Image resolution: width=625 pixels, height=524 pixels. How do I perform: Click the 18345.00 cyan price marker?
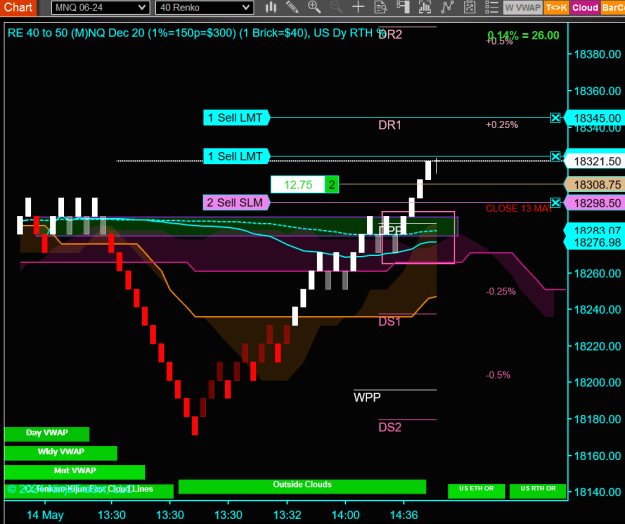(595, 118)
